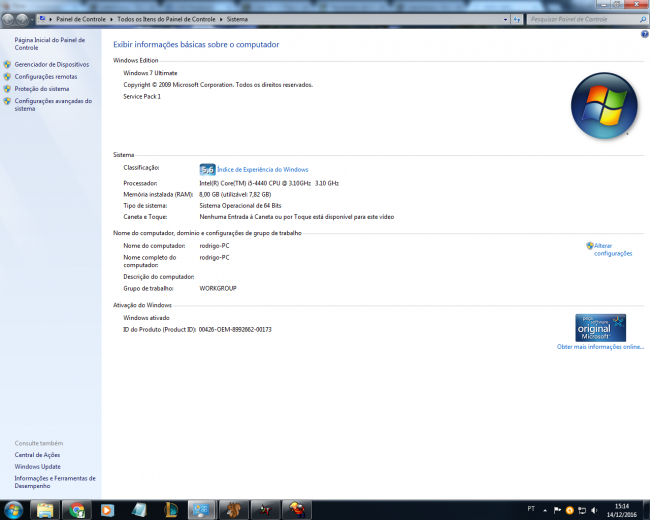650x520 pixels.
Task: Select the Sistema breadcrumb
Action: coord(237,19)
